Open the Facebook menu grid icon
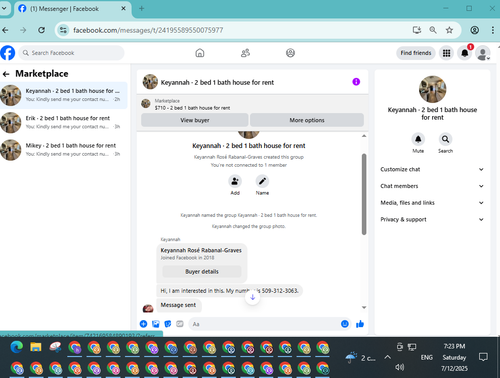This screenshot has height=378, width=500. point(446,53)
